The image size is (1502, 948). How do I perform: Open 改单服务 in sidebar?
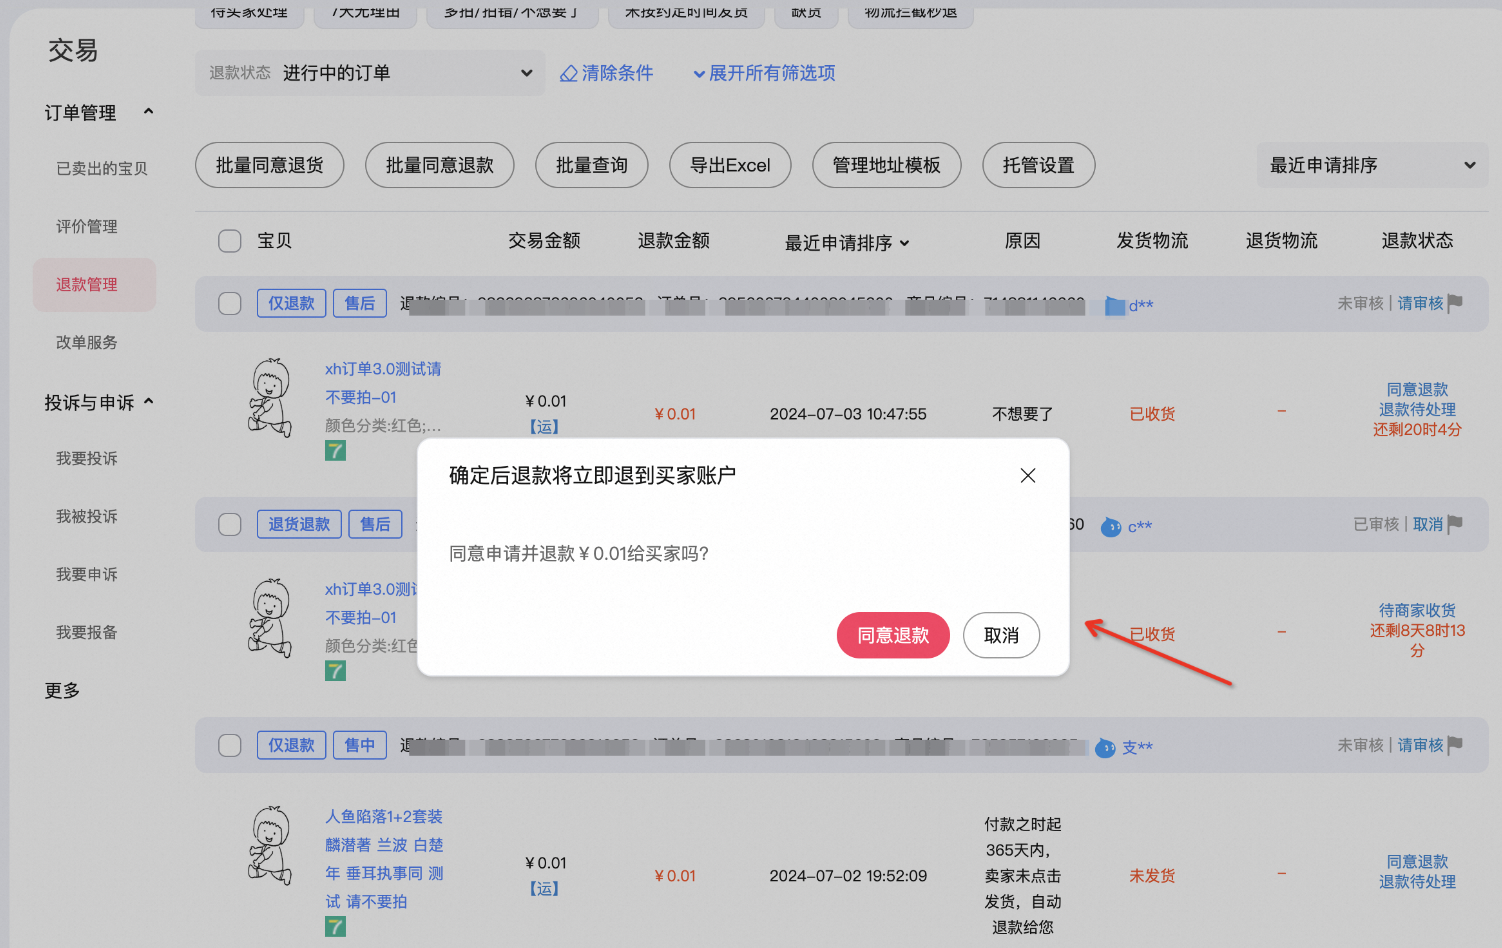(x=87, y=343)
